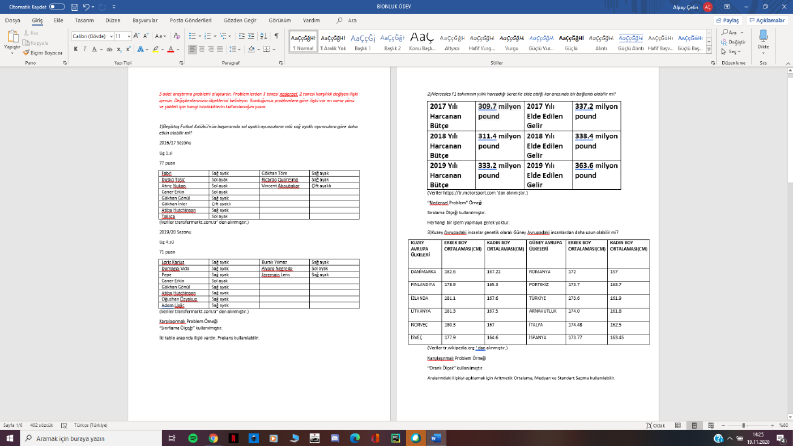Open Spotify from the taskbar
The width and height of the screenshot is (793, 446).
click(x=193, y=438)
